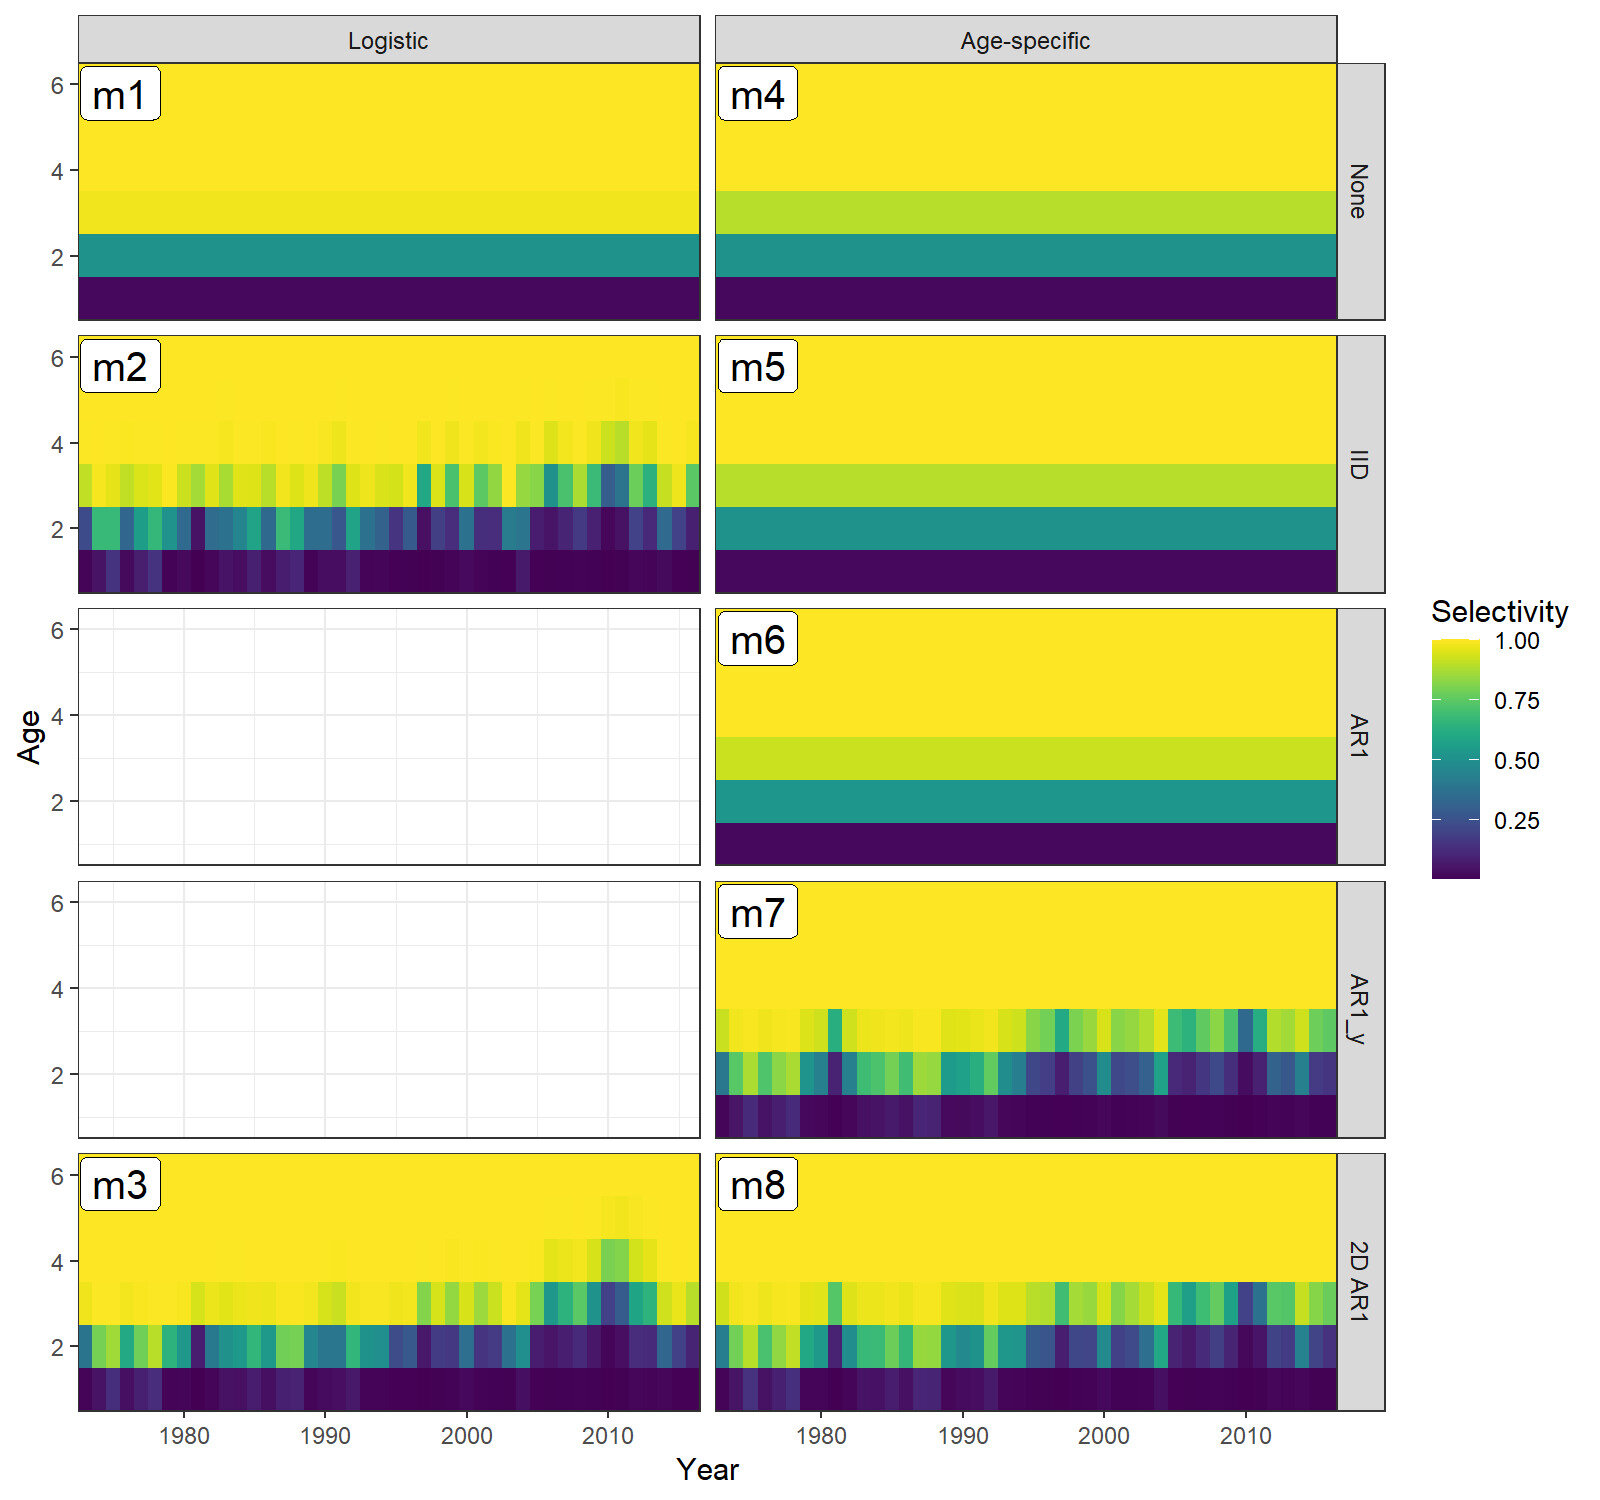Click the Logistic column header strip
Image resolution: width=1600 pixels, height=1500 pixels.
point(388,41)
